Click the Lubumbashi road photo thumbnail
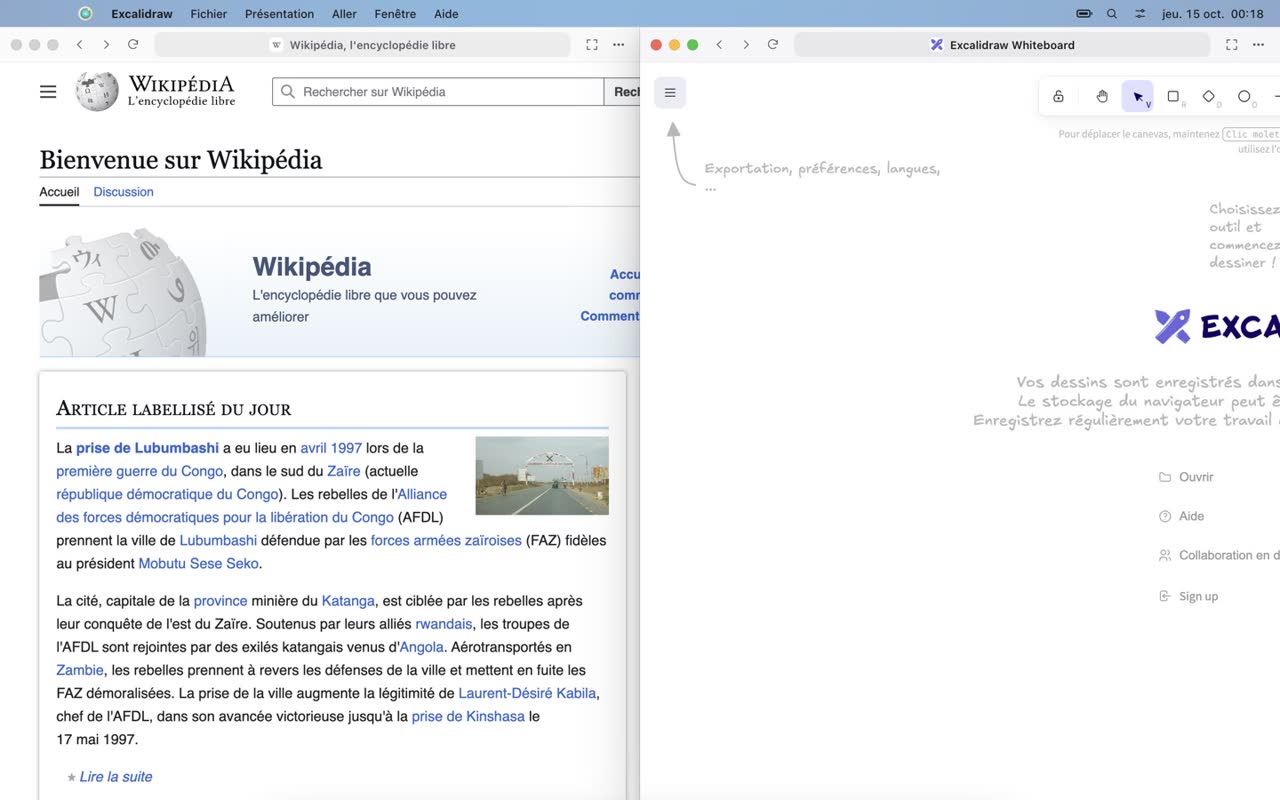1280x800 pixels. (x=542, y=476)
